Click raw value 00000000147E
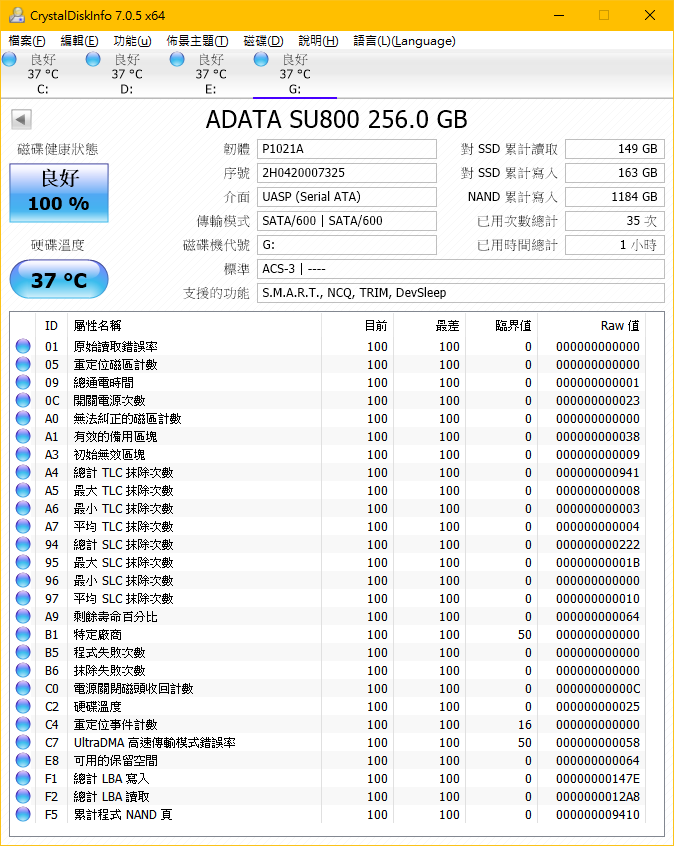The width and height of the screenshot is (674, 846). click(598, 779)
